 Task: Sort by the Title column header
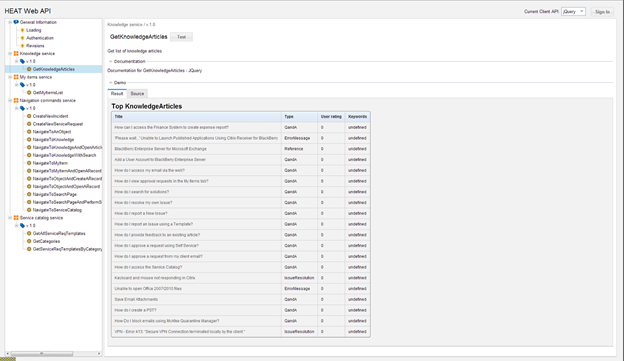click(x=197, y=117)
